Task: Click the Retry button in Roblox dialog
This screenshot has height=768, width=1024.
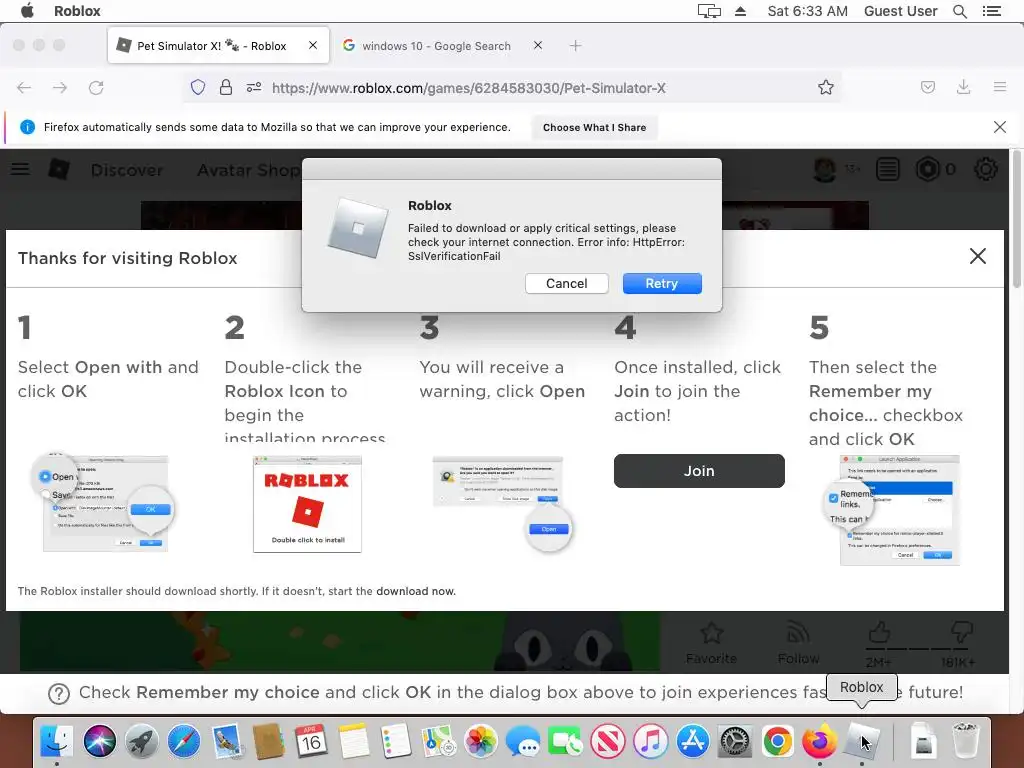Action: coord(662,283)
